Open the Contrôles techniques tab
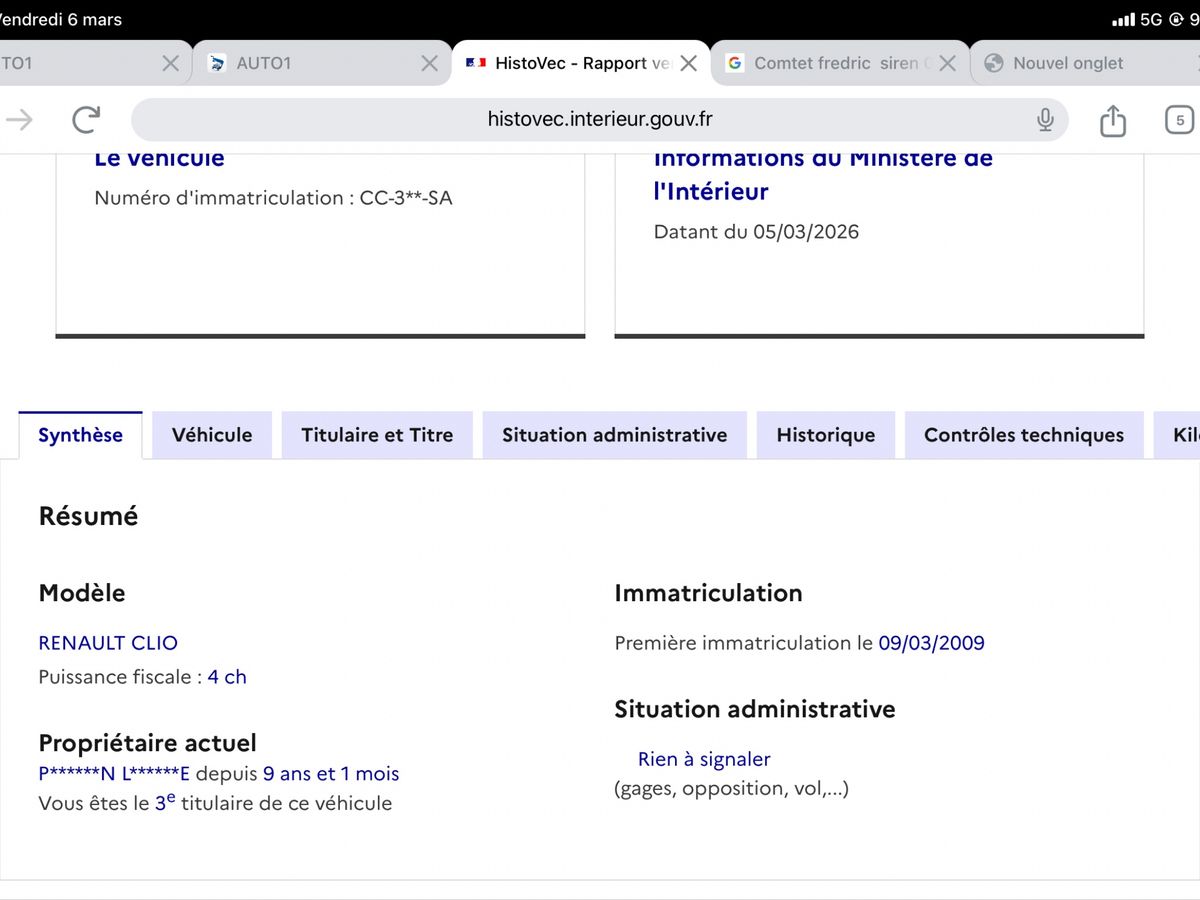This screenshot has height=900, width=1200. click(x=1023, y=435)
